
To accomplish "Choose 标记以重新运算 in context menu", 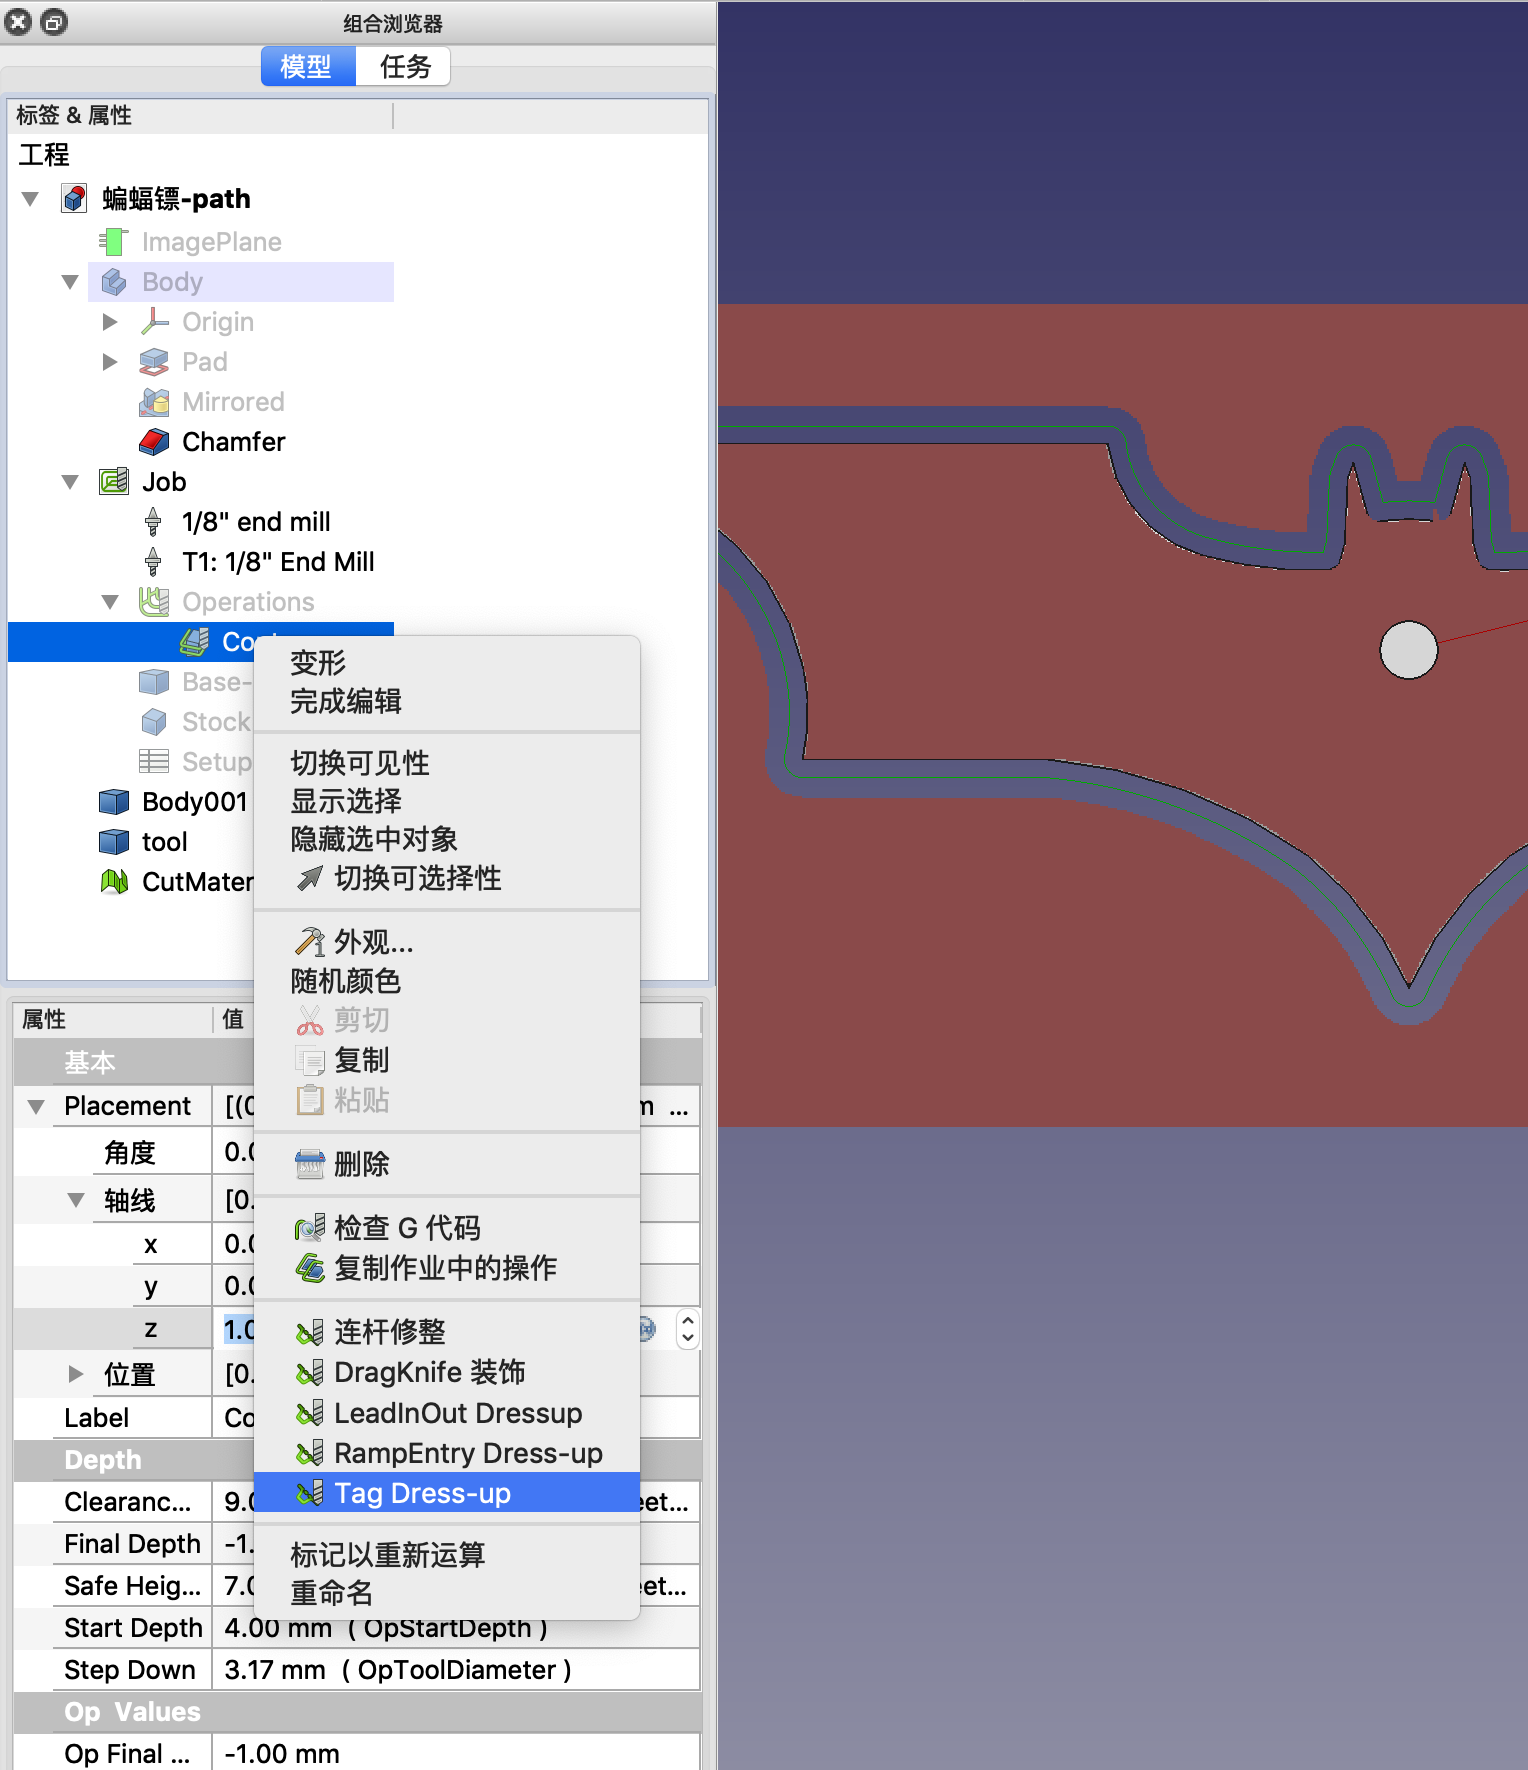I will [447, 1555].
